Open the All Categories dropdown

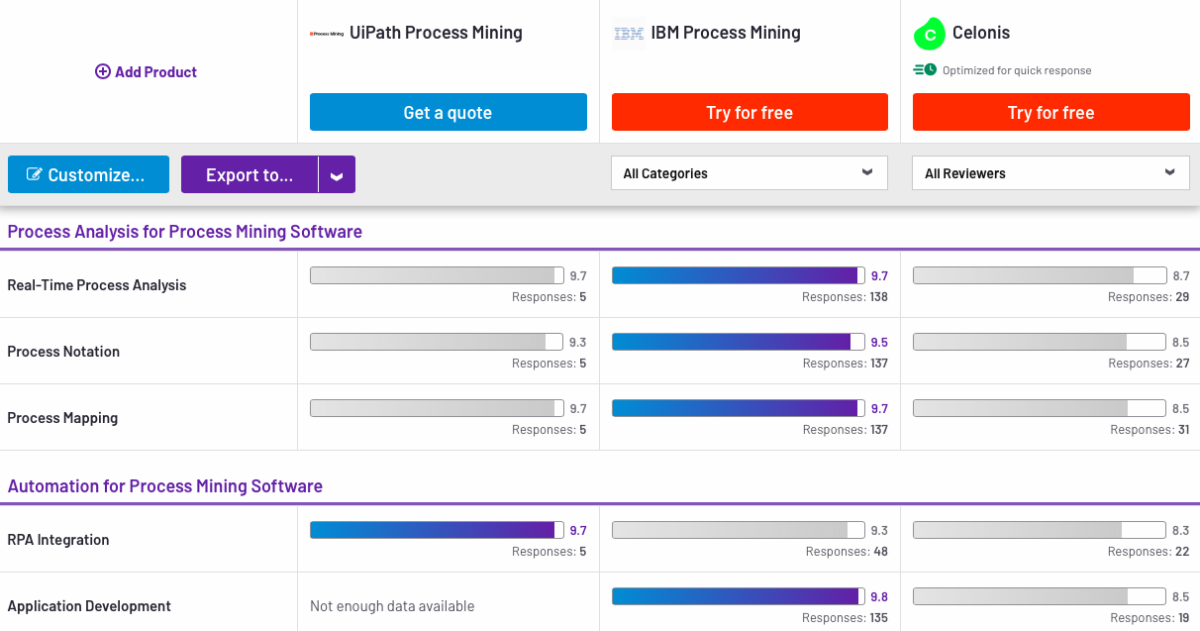(x=749, y=172)
